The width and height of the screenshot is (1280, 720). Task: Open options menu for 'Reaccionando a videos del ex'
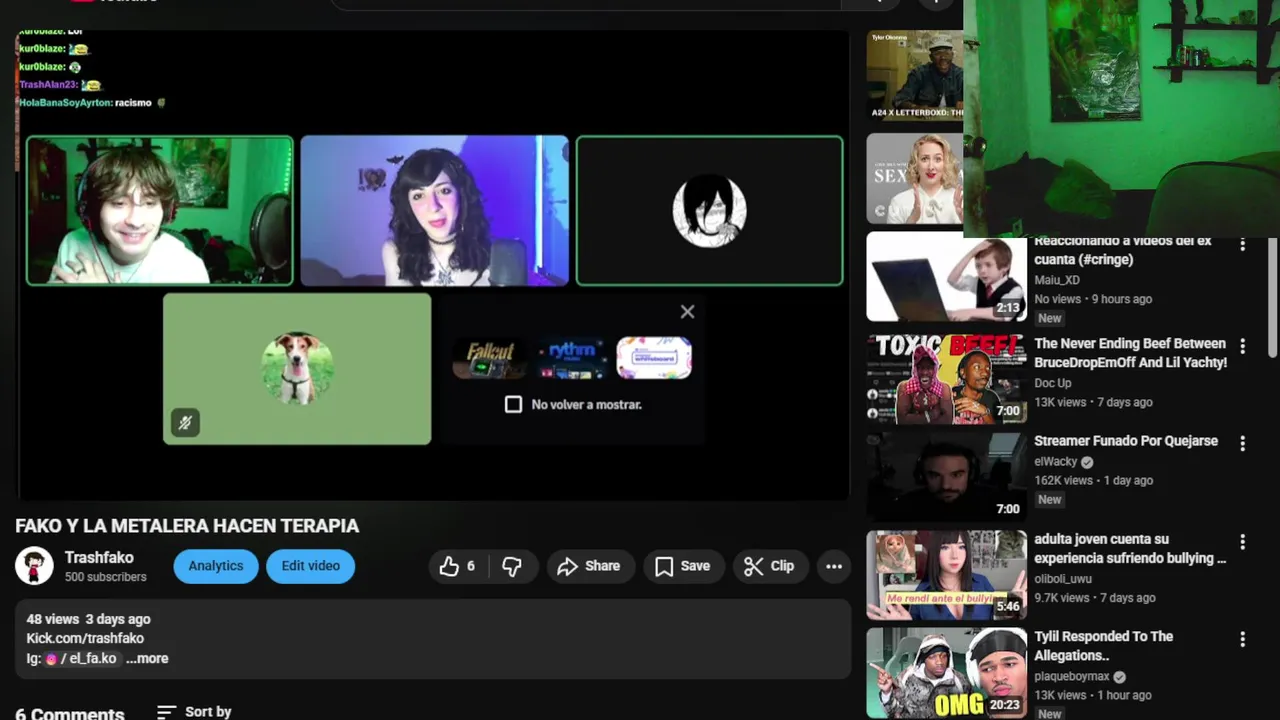point(1242,245)
